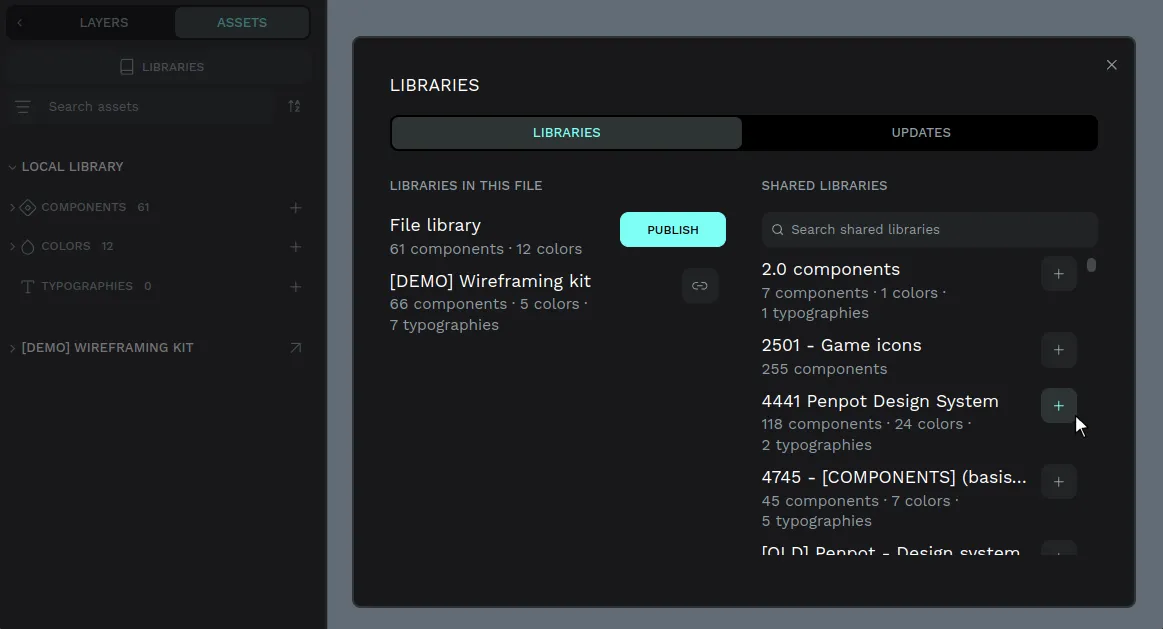Viewport: 1163px width, 629px height.
Task: Click the assets sort order icon
Action: tap(294, 106)
